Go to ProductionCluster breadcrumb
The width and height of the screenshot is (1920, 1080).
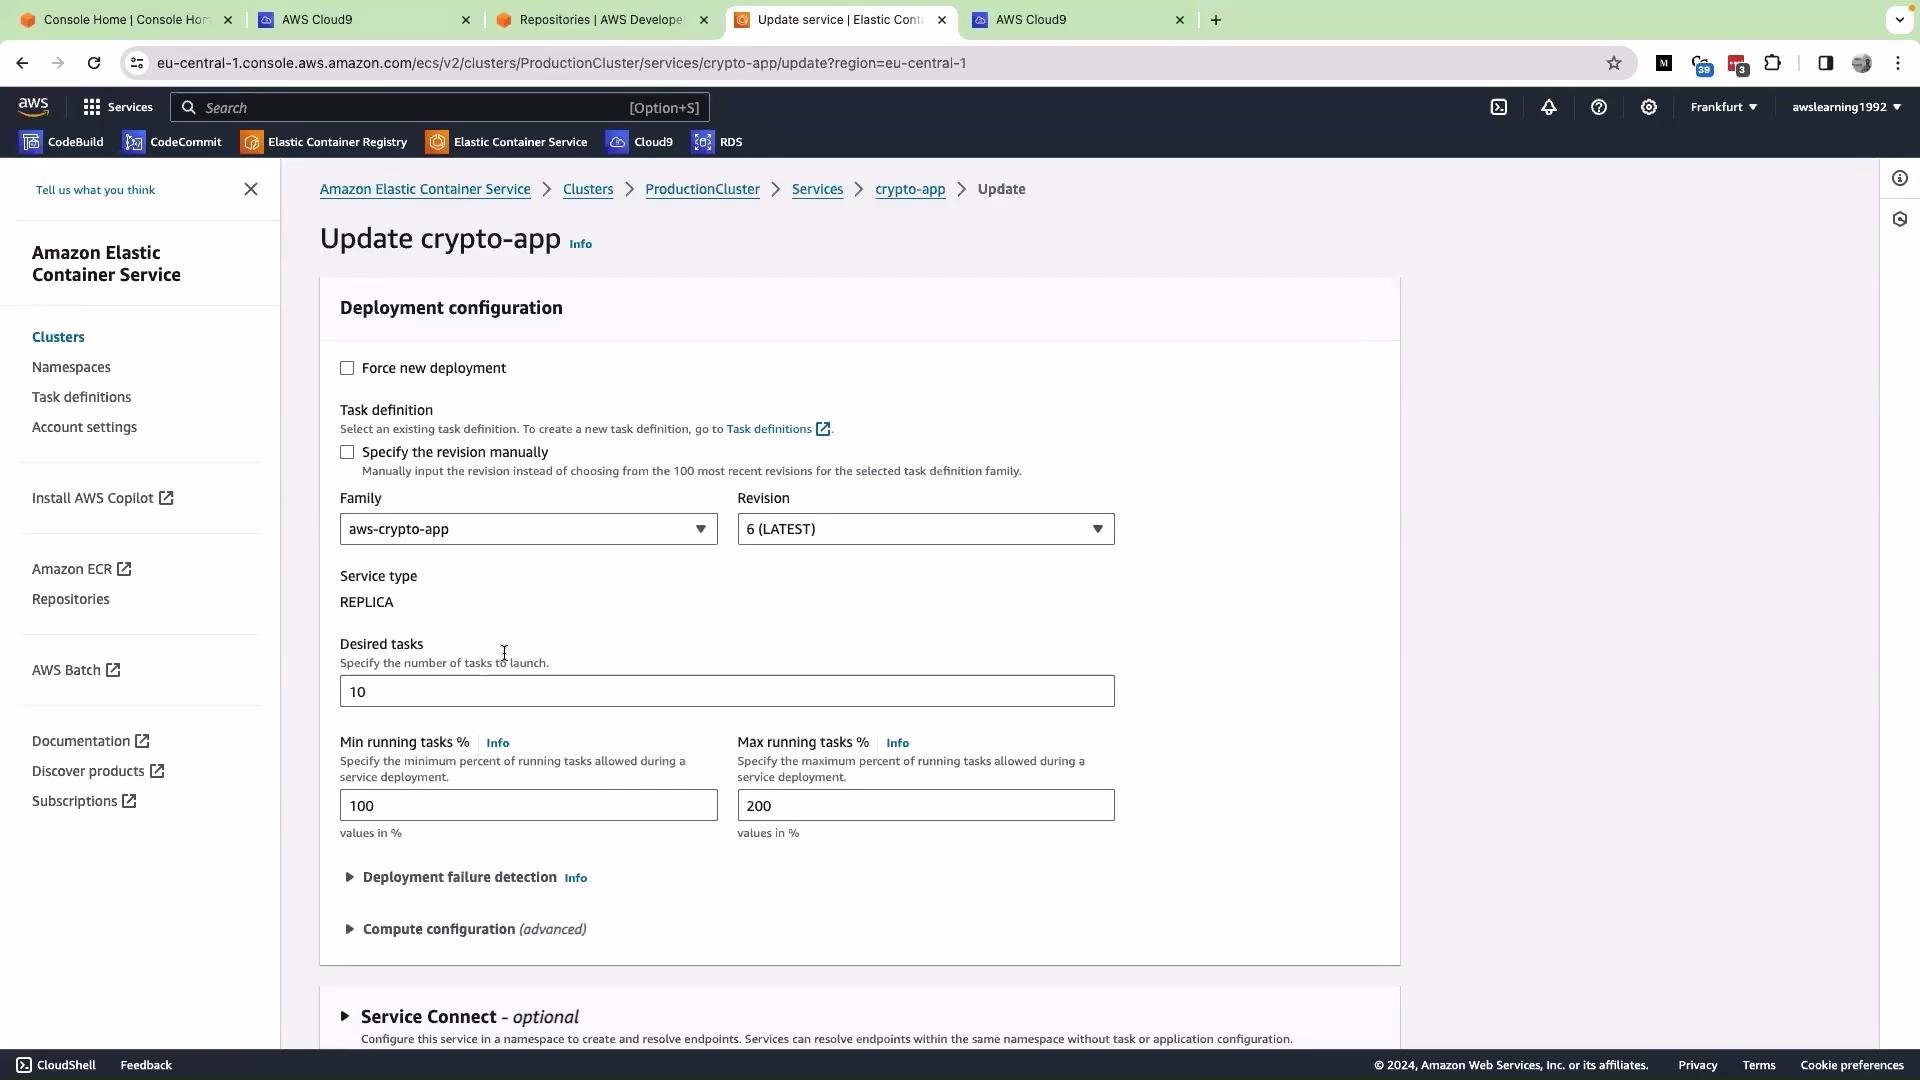point(702,189)
